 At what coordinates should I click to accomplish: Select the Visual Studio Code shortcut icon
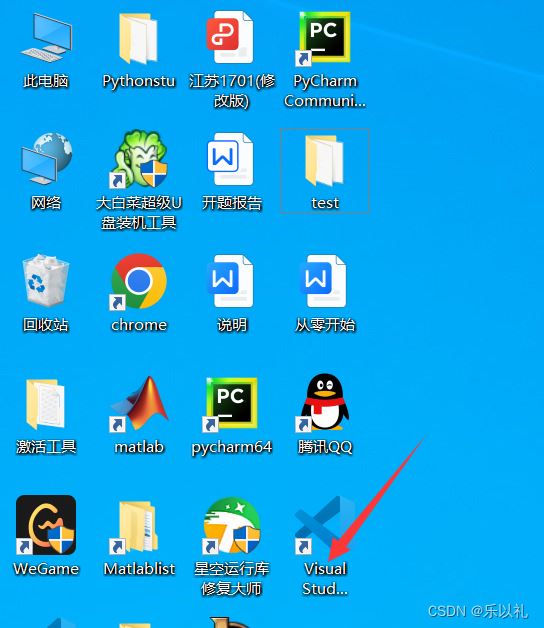click(x=324, y=525)
